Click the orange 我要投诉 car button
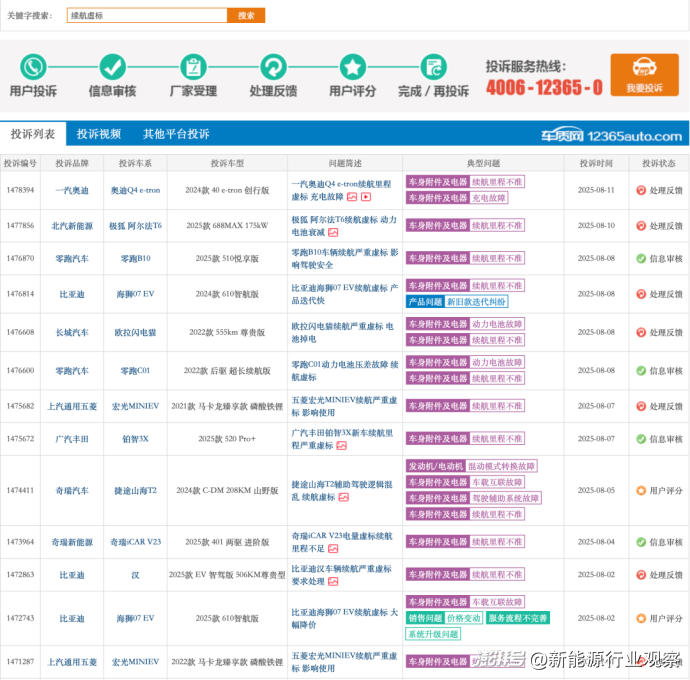Image resolution: width=690 pixels, height=680 pixels. click(644, 75)
